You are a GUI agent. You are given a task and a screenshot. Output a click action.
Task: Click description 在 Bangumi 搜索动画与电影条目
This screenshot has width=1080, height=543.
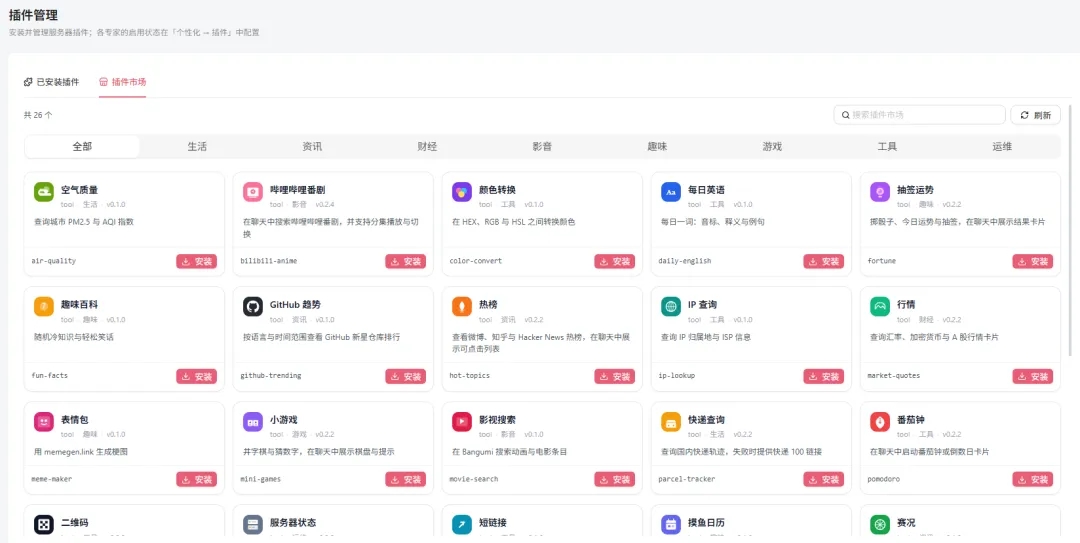(x=509, y=452)
